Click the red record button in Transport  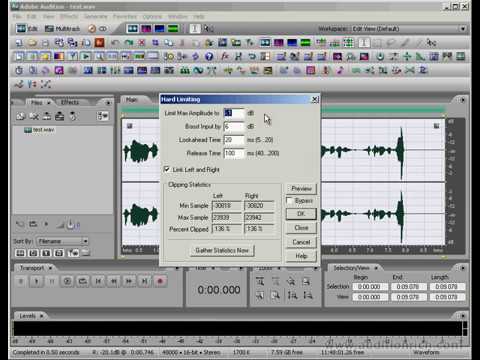160,281
